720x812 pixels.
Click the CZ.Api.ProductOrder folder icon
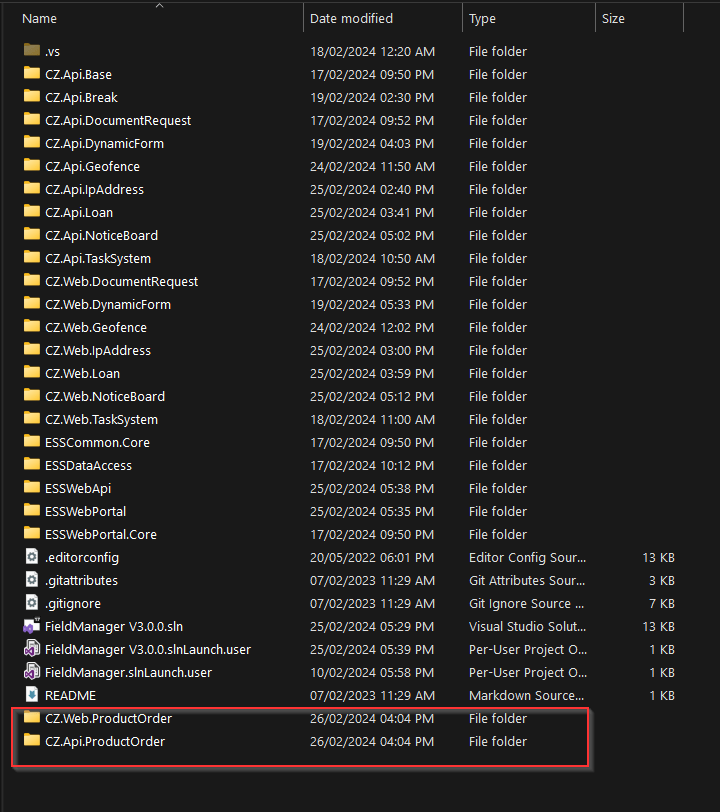pos(32,741)
